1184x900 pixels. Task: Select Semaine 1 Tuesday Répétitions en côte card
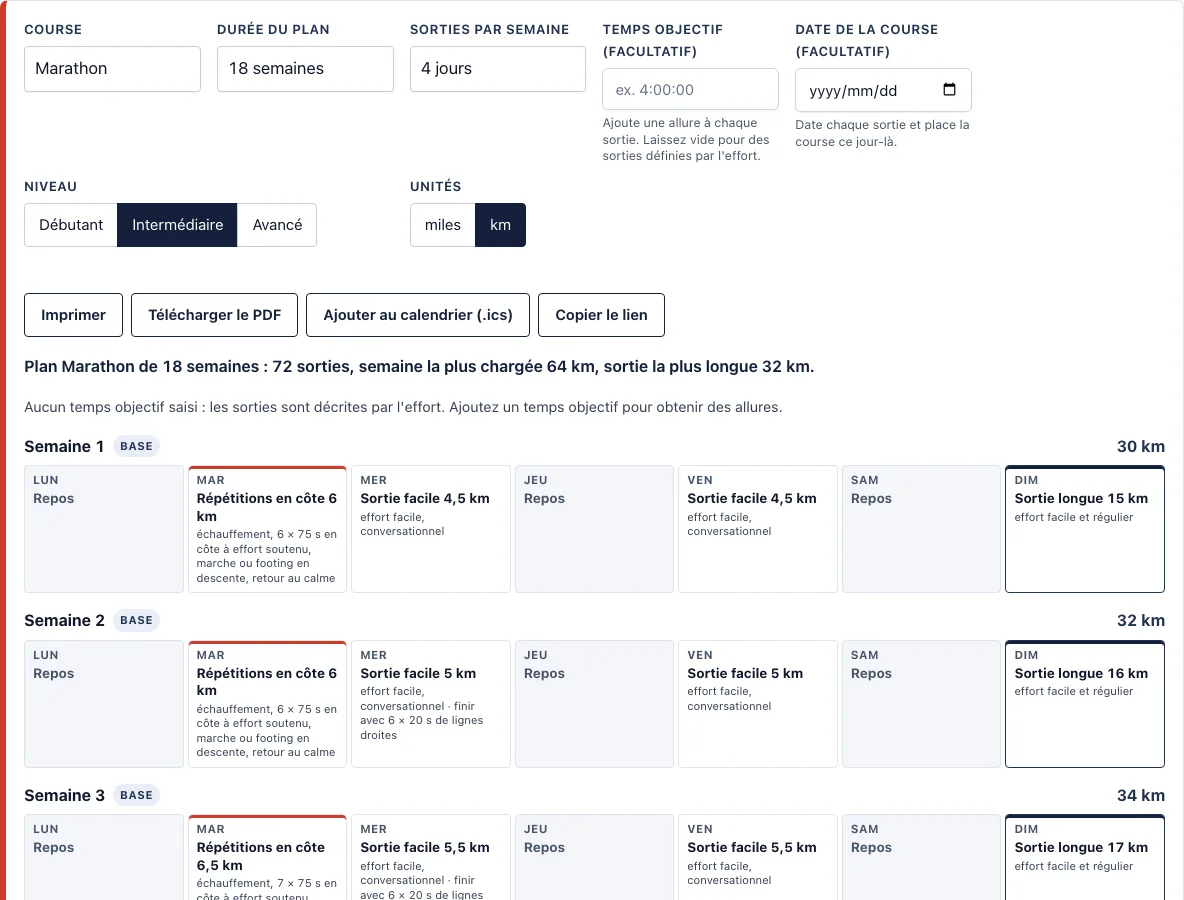click(x=267, y=529)
